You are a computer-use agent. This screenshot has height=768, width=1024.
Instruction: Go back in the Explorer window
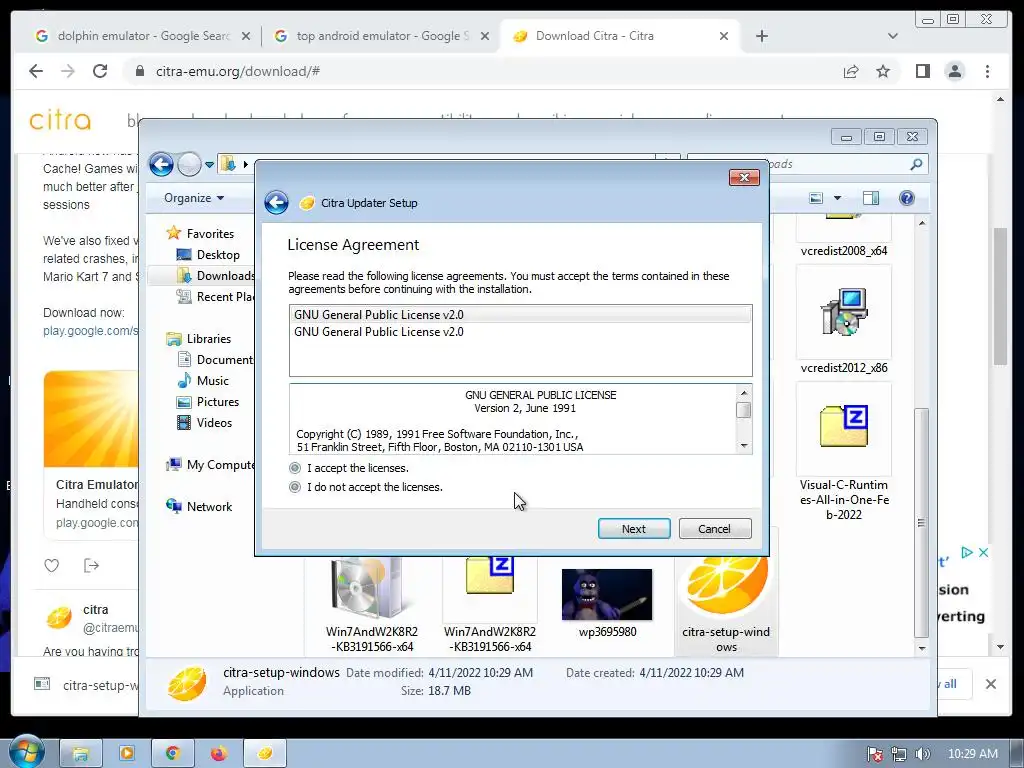(161, 164)
